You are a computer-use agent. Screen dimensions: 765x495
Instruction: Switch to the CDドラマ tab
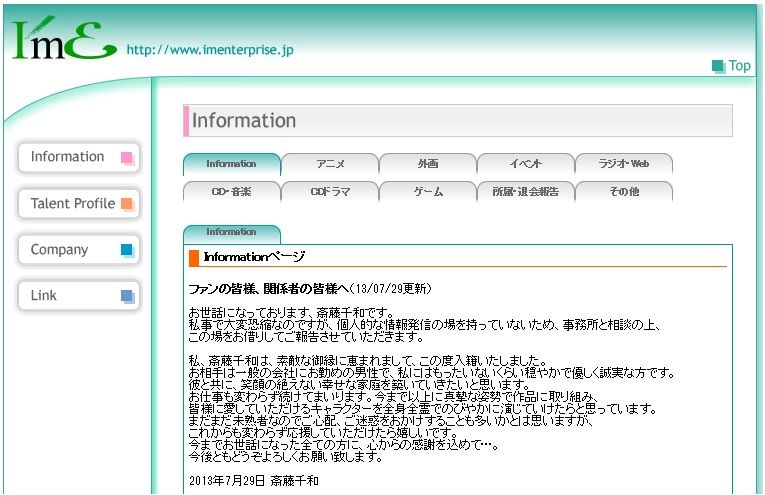(x=330, y=192)
